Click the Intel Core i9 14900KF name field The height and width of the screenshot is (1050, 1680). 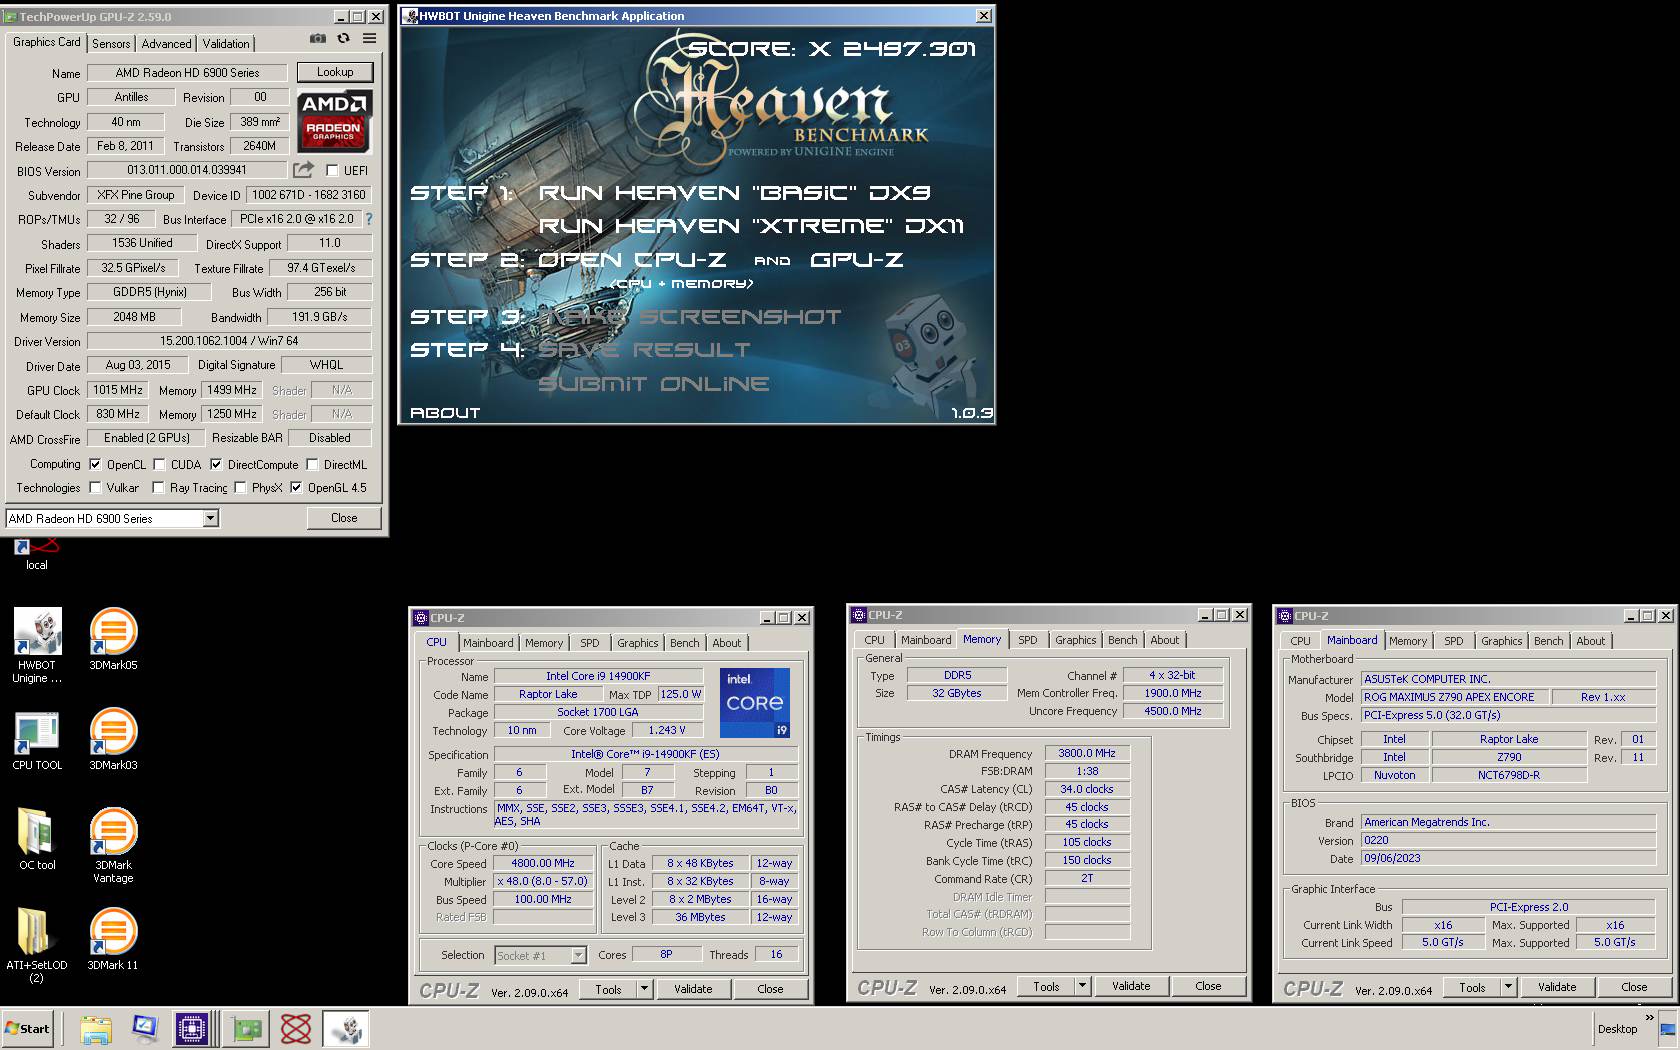click(x=598, y=676)
